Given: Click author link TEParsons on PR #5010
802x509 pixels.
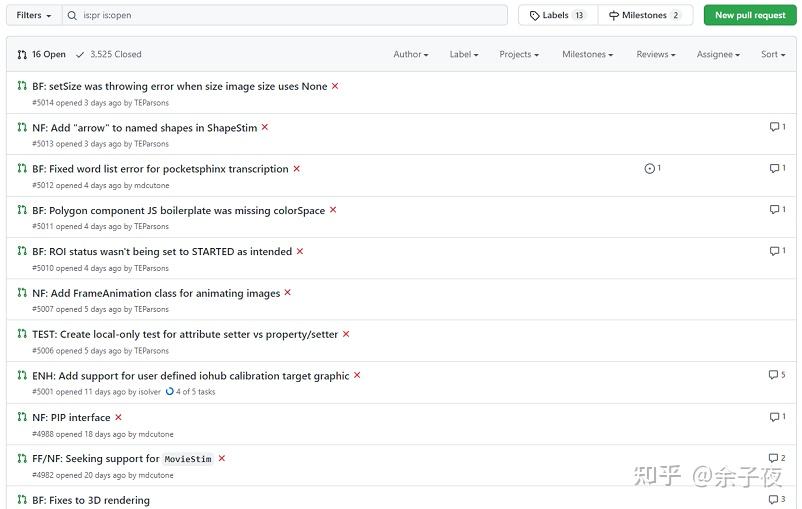Looking at the screenshot, I should click(x=152, y=268).
